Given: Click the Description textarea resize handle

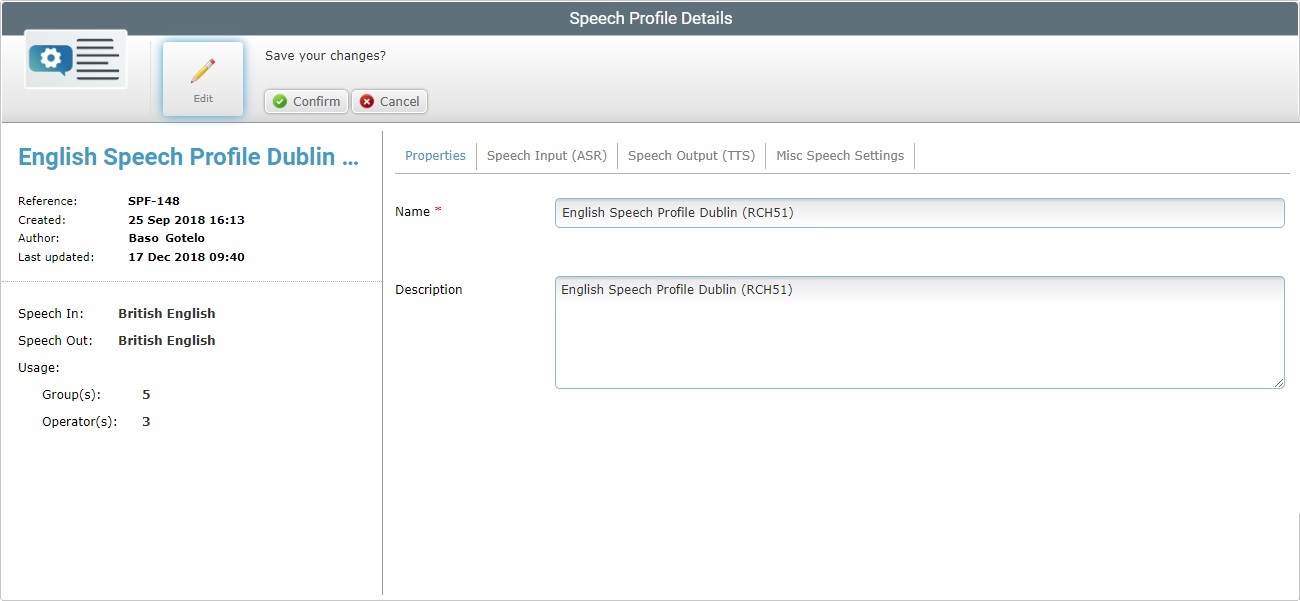Looking at the screenshot, I should click(x=1280, y=383).
